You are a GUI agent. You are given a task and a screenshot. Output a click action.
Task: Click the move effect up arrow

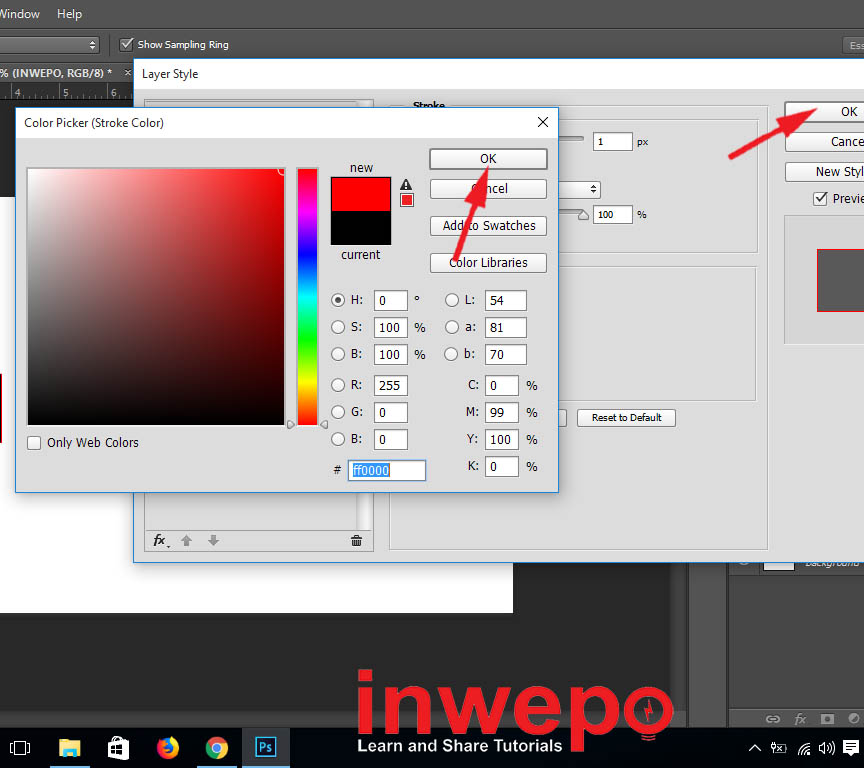click(x=186, y=540)
